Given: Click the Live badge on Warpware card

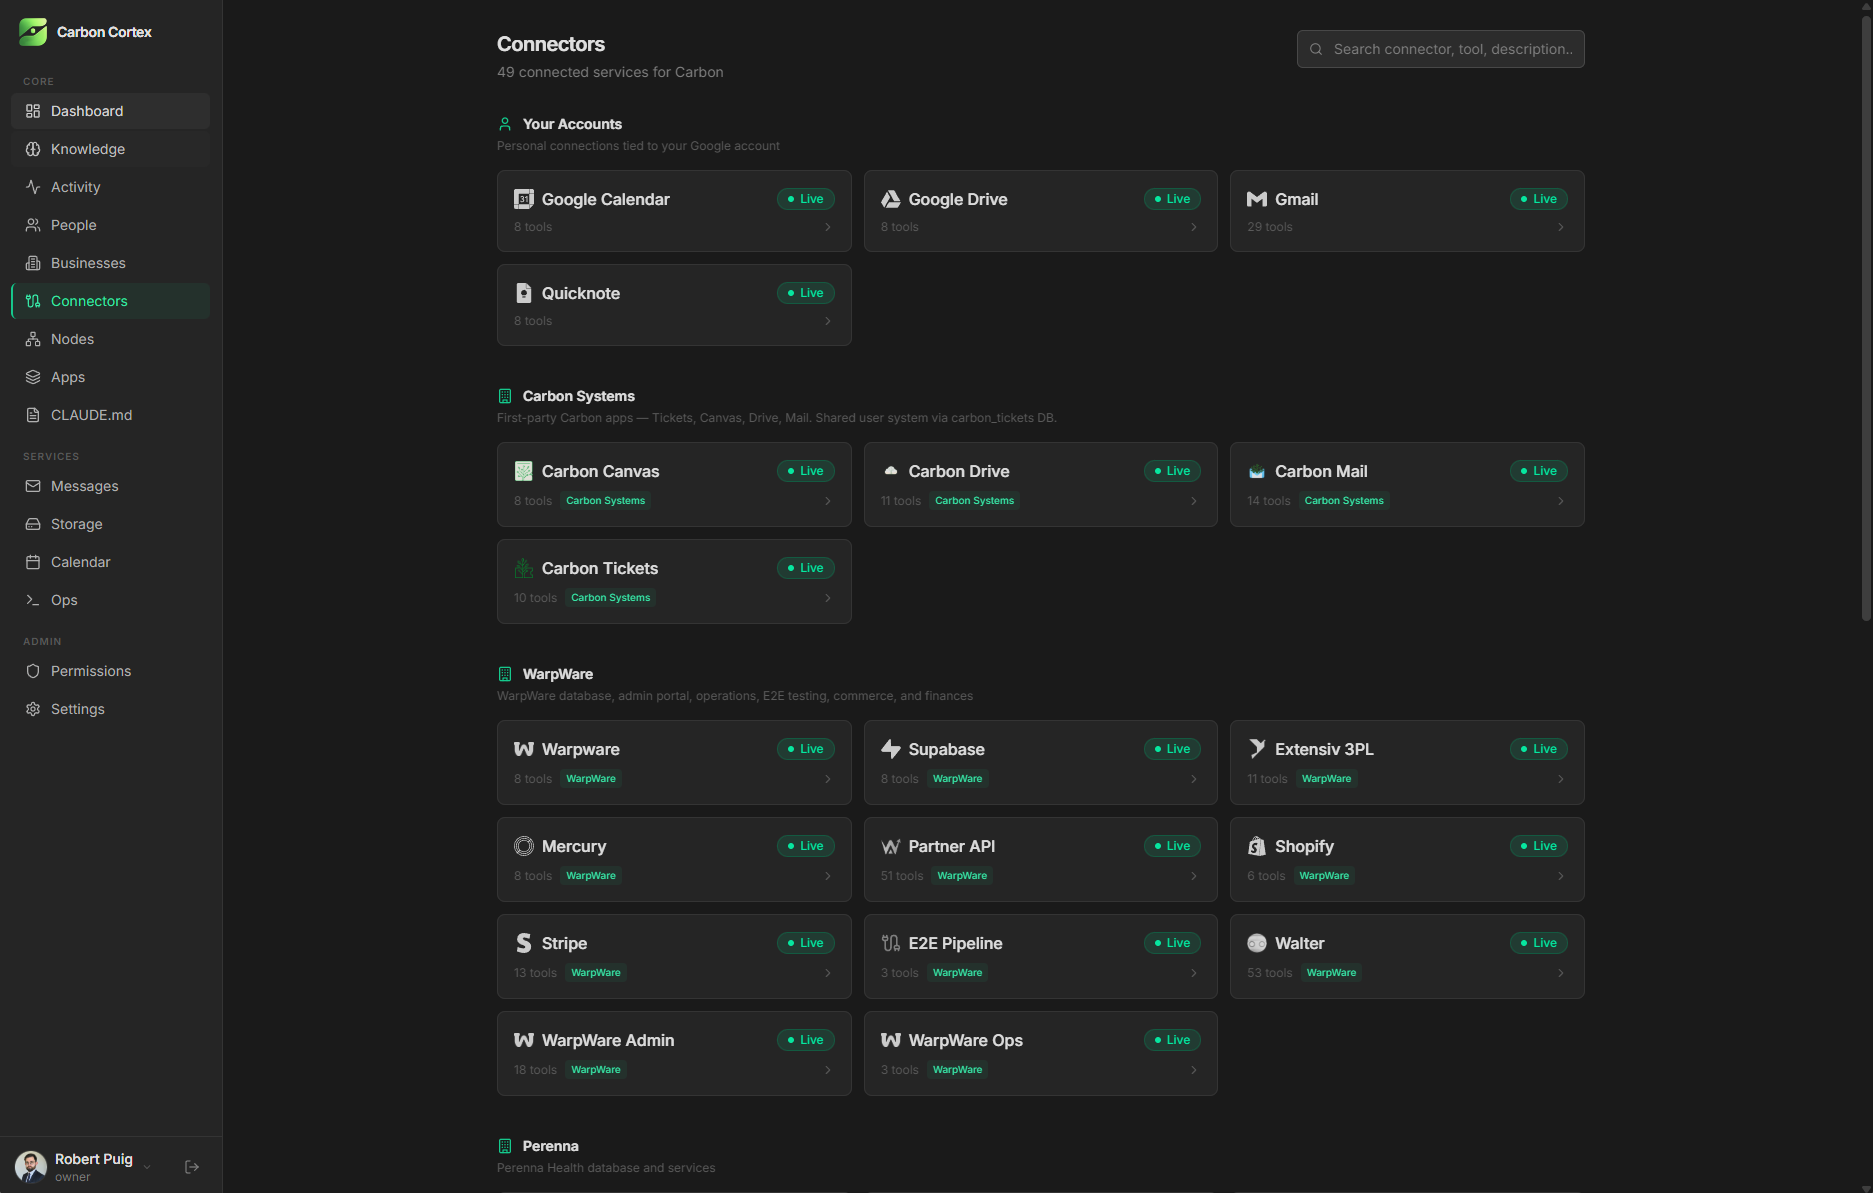Looking at the screenshot, I should point(805,749).
